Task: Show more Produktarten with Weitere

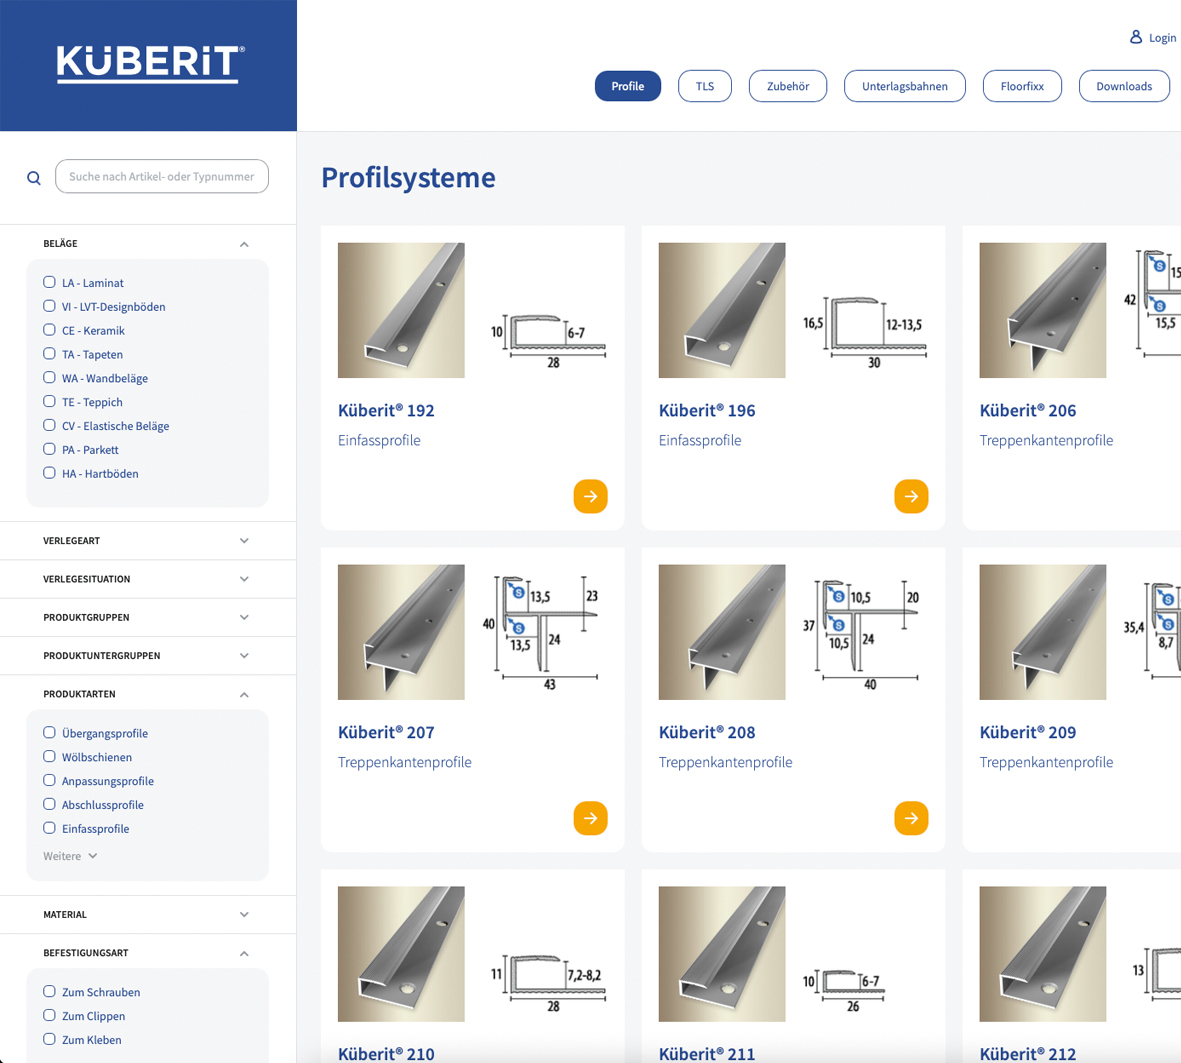Action: click(x=70, y=856)
